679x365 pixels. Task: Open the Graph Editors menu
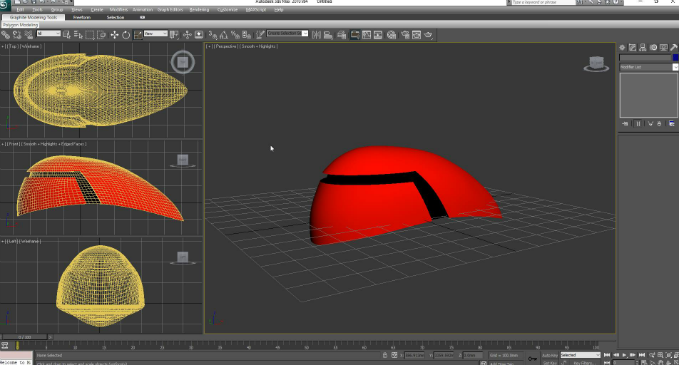click(170, 10)
